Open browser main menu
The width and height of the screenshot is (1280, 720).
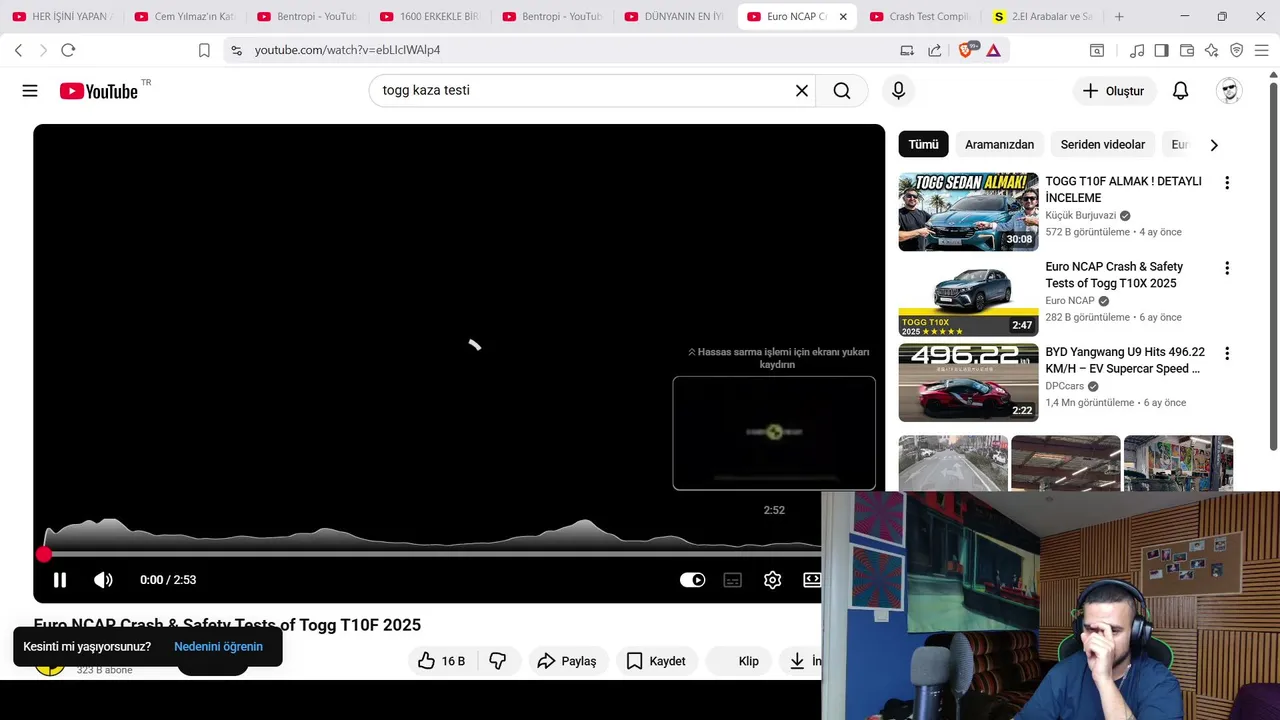1262,50
